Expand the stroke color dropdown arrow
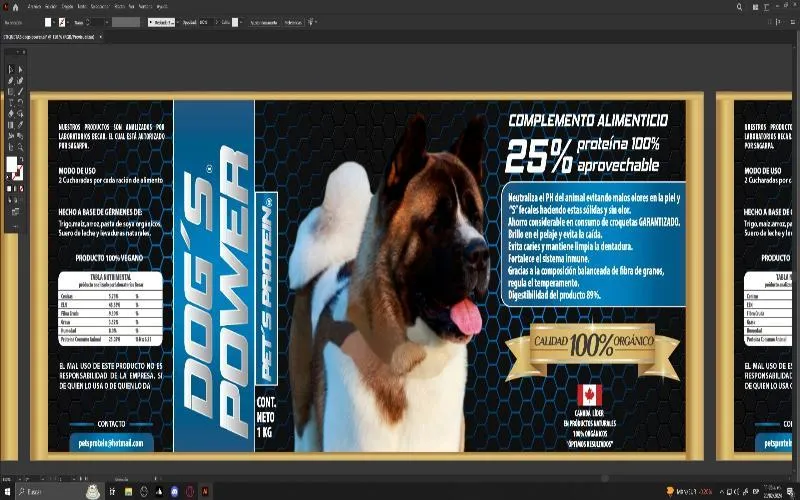The image size is (800, 500). [x=67, y=22]
